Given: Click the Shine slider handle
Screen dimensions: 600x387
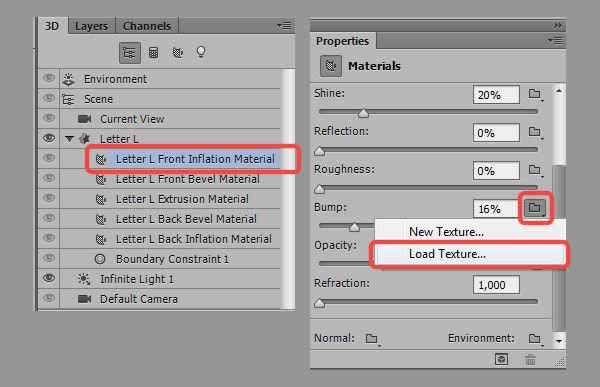Looking at the screenshot, I should point(364,113).
